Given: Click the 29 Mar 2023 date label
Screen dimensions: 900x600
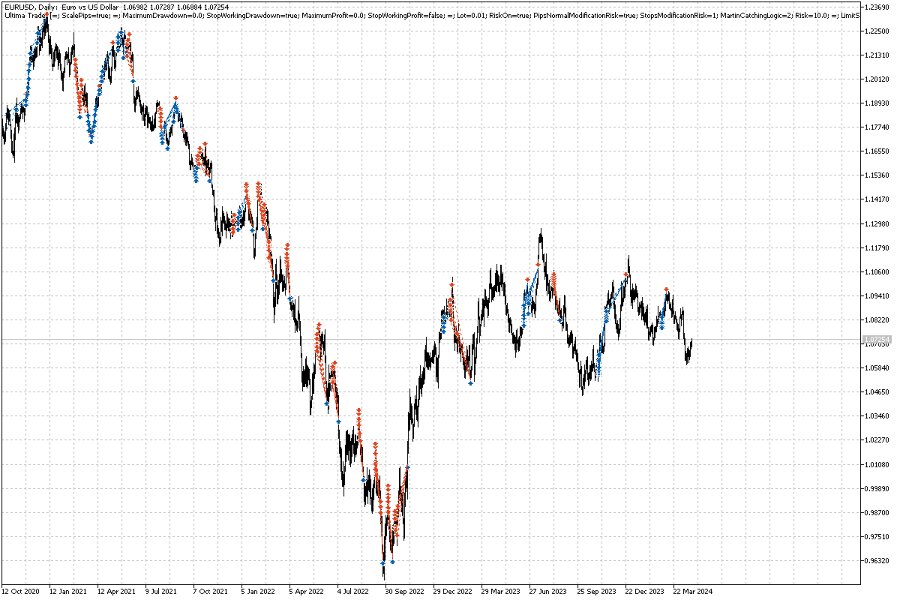Looking at the screenshot, I should (501, 591).
